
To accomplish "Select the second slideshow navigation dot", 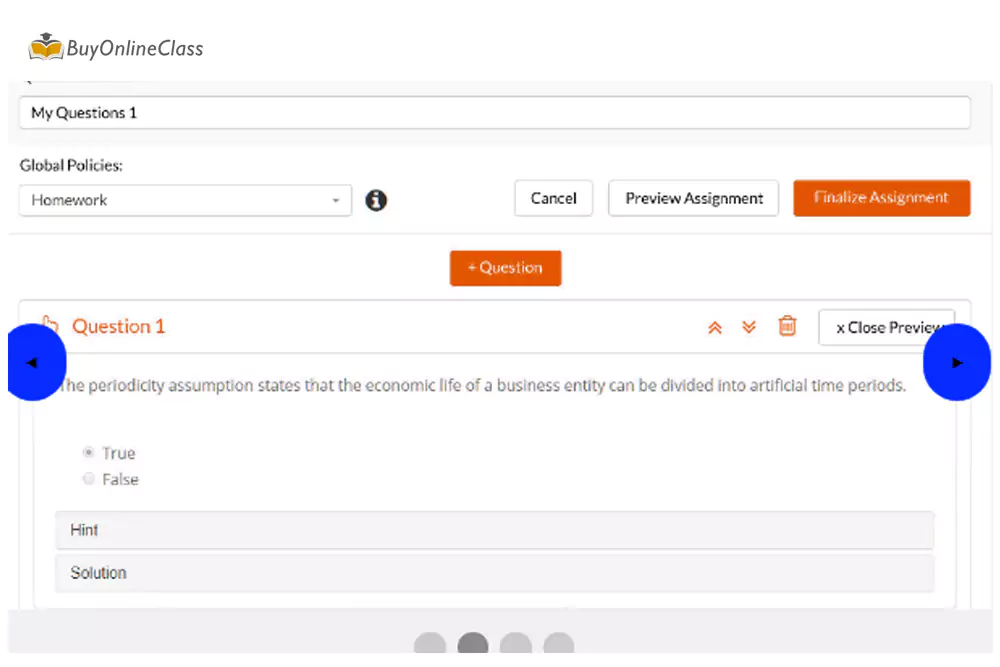I will [472, 643].
